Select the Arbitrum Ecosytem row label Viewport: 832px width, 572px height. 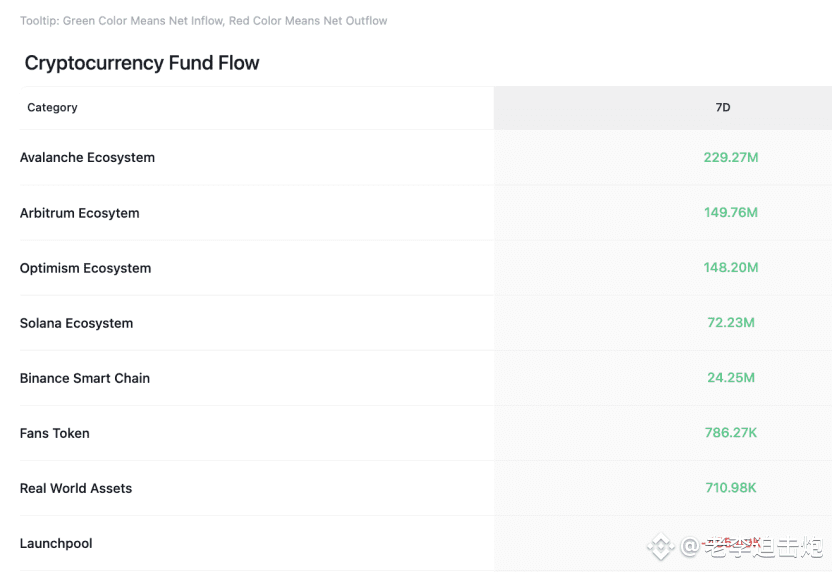coord(80,213)
